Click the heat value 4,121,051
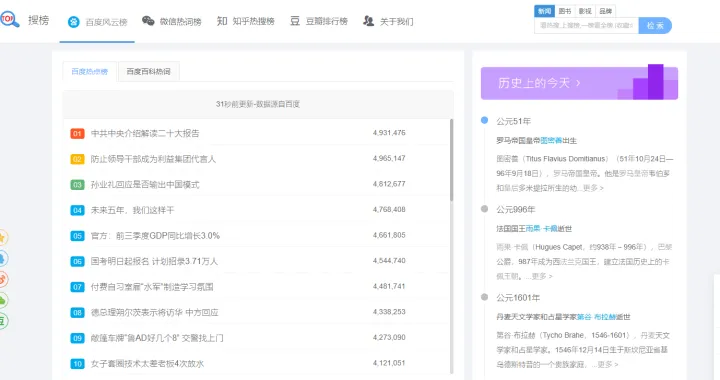Viewport: 720px width, 380px height. (x=389, y=363)
